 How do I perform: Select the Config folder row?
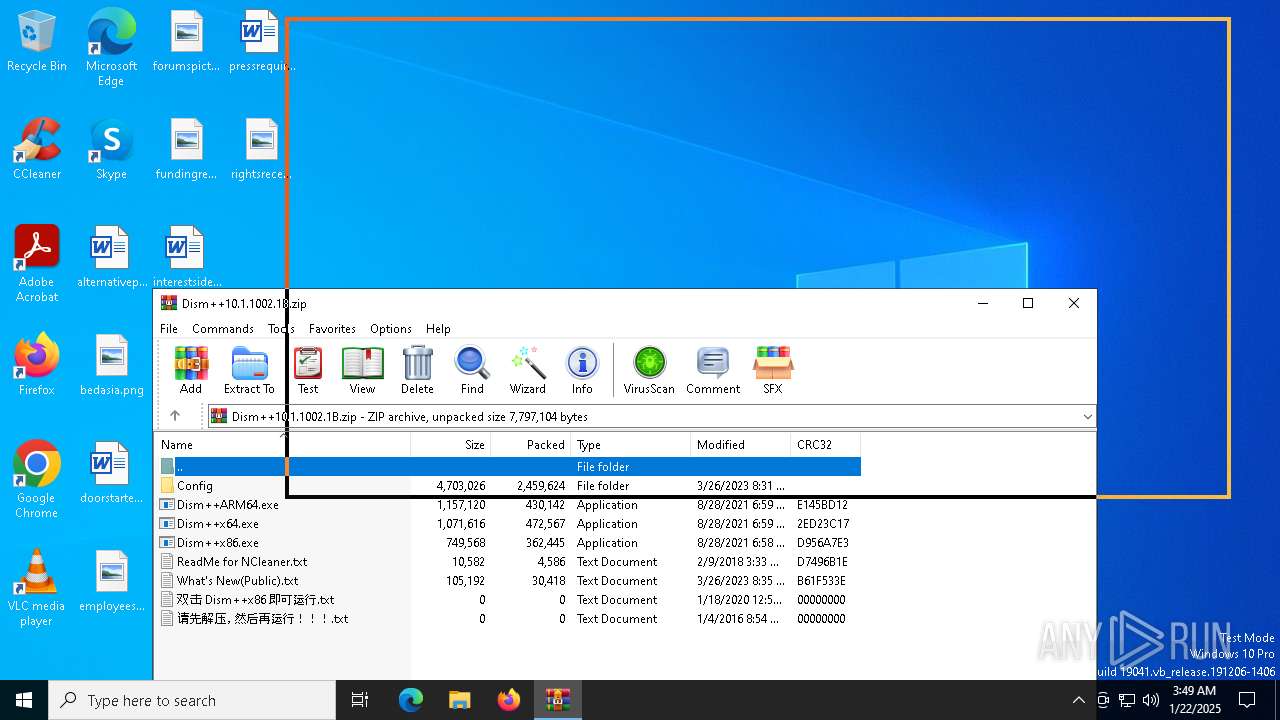(x=508, y=486)
